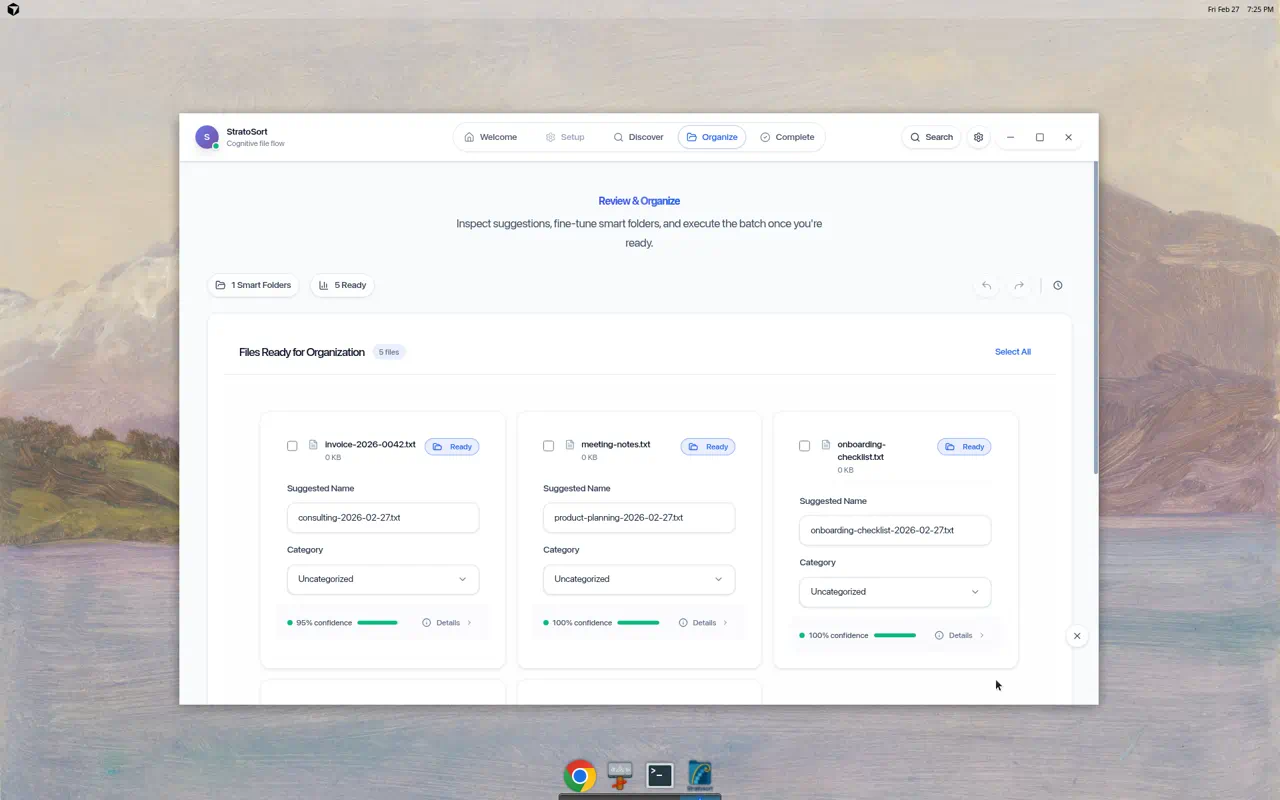Click the redo arrow icon

(x=1018, y=286)
